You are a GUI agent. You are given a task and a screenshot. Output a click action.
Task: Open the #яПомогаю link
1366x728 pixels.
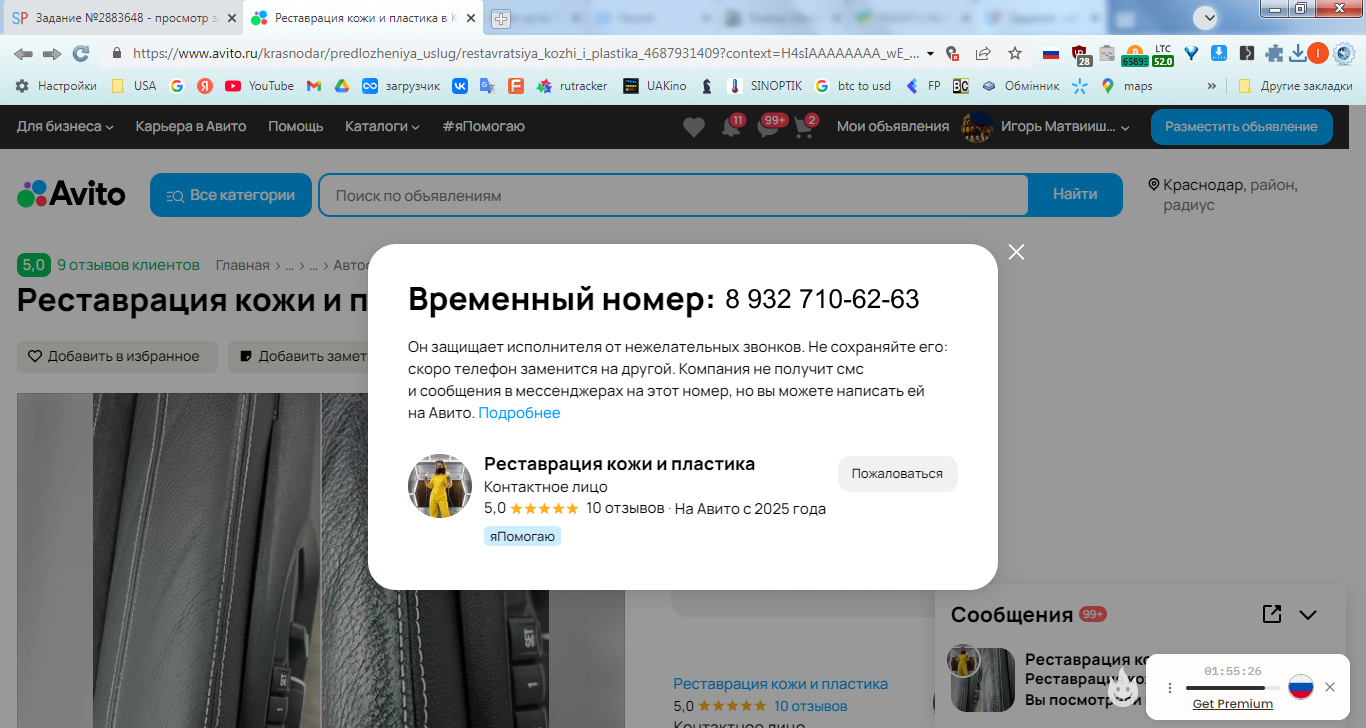pyautogui.click(x=483, y=126)
